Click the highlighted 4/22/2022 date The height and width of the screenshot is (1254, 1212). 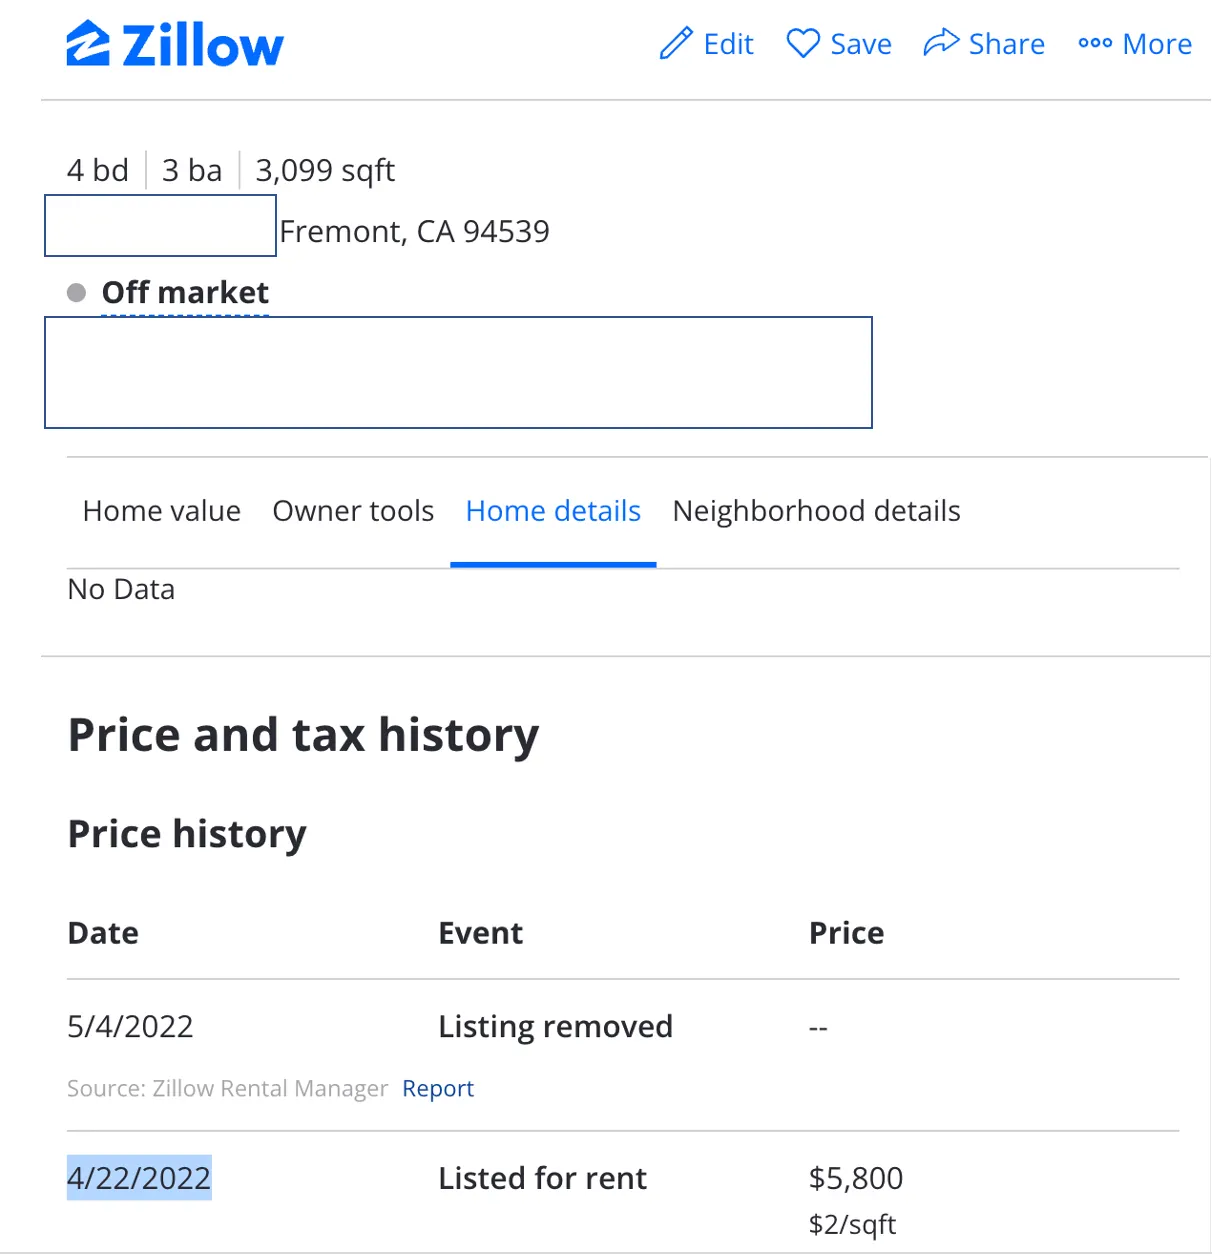(139, 1178)
